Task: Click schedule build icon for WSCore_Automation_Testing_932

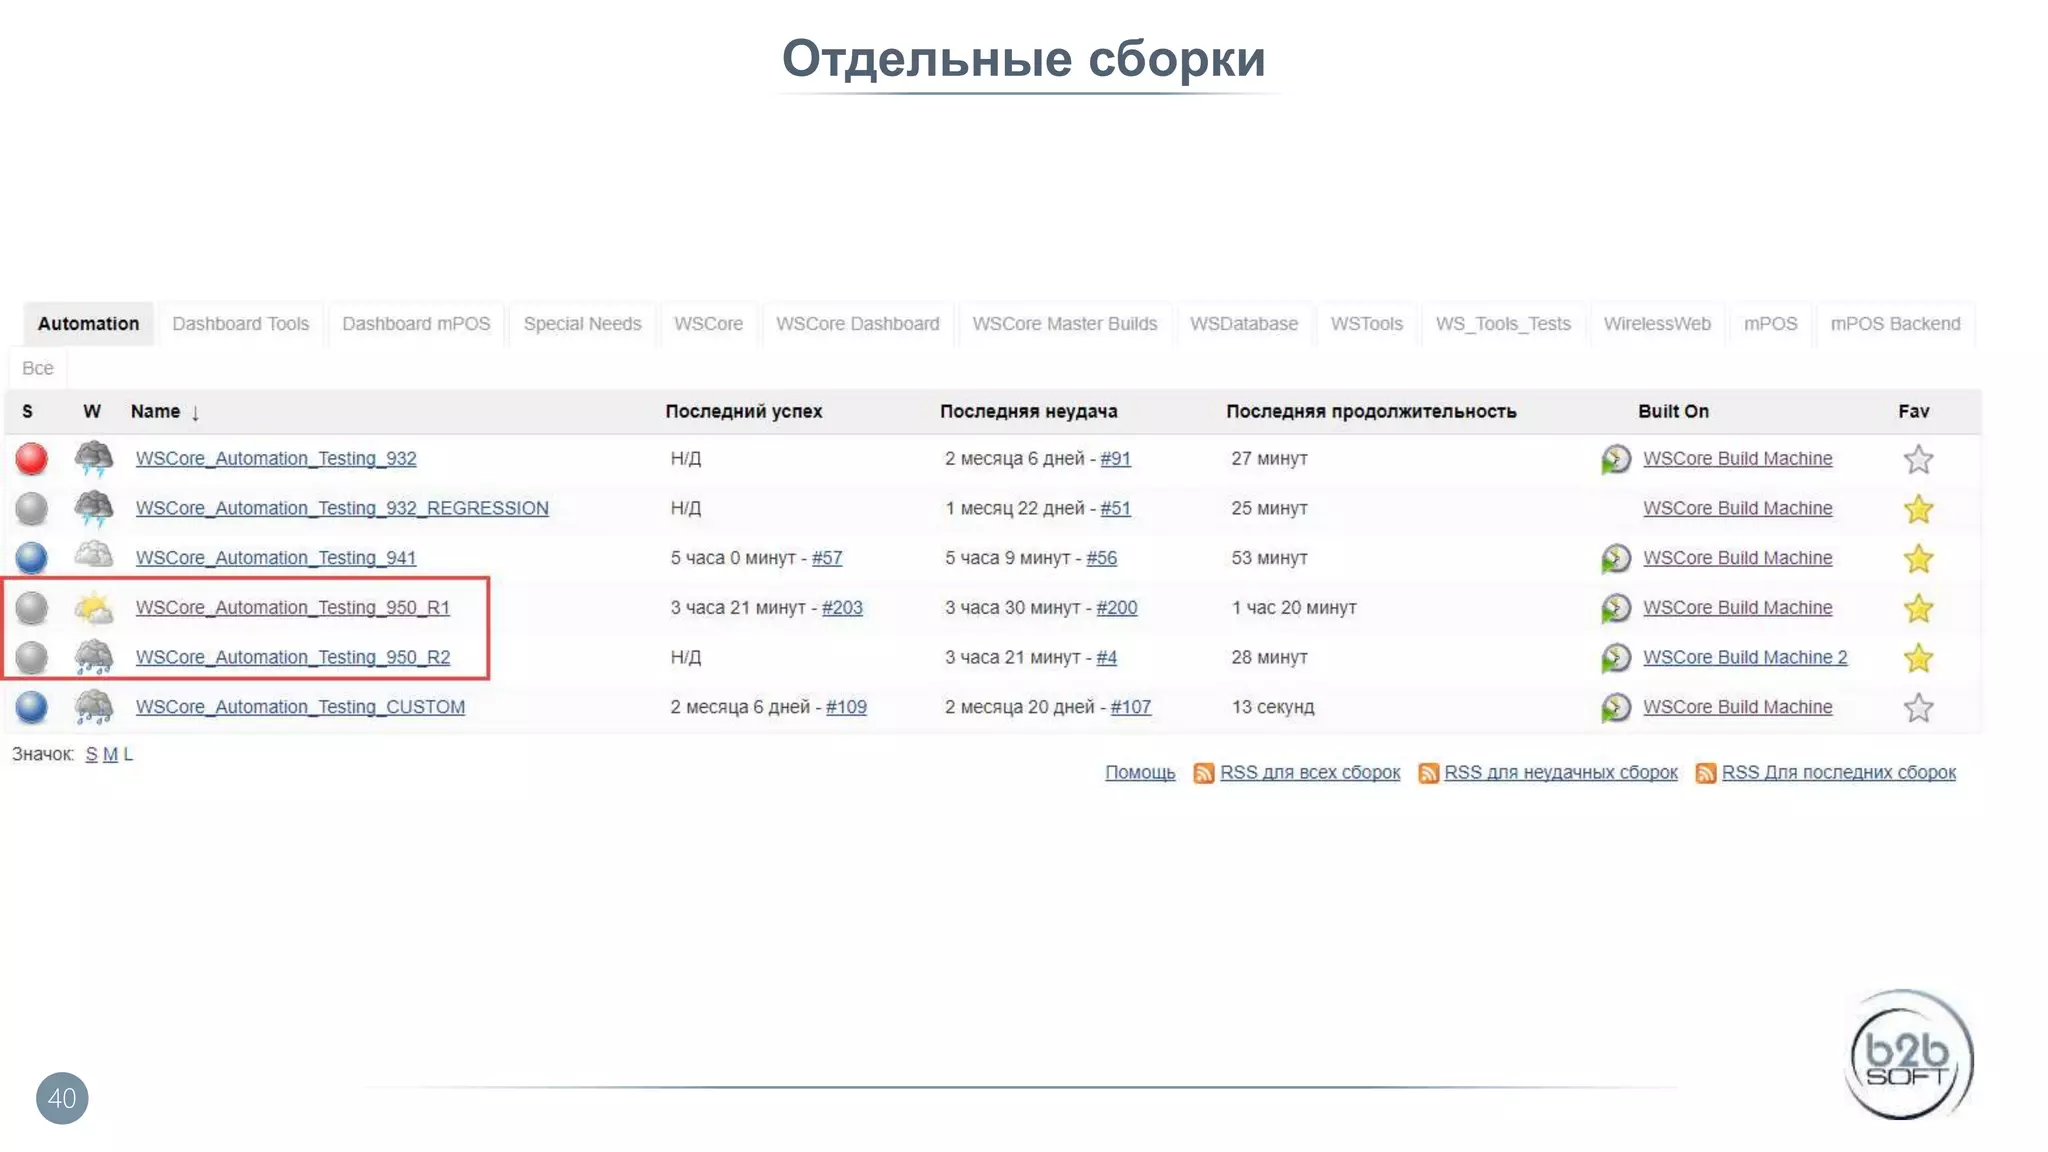Action: pos(1615,459)
